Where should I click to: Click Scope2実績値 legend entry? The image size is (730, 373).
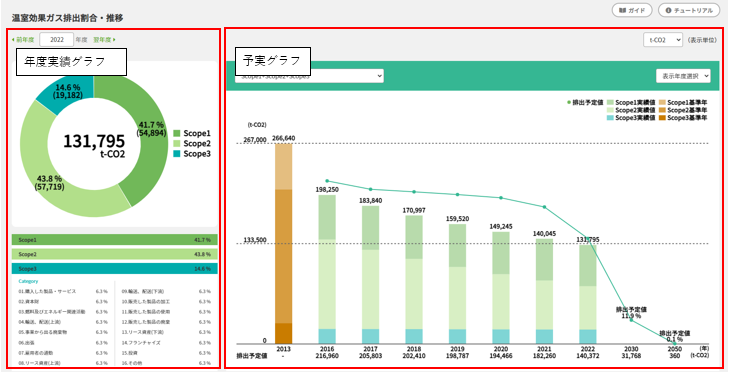[630, 110]
